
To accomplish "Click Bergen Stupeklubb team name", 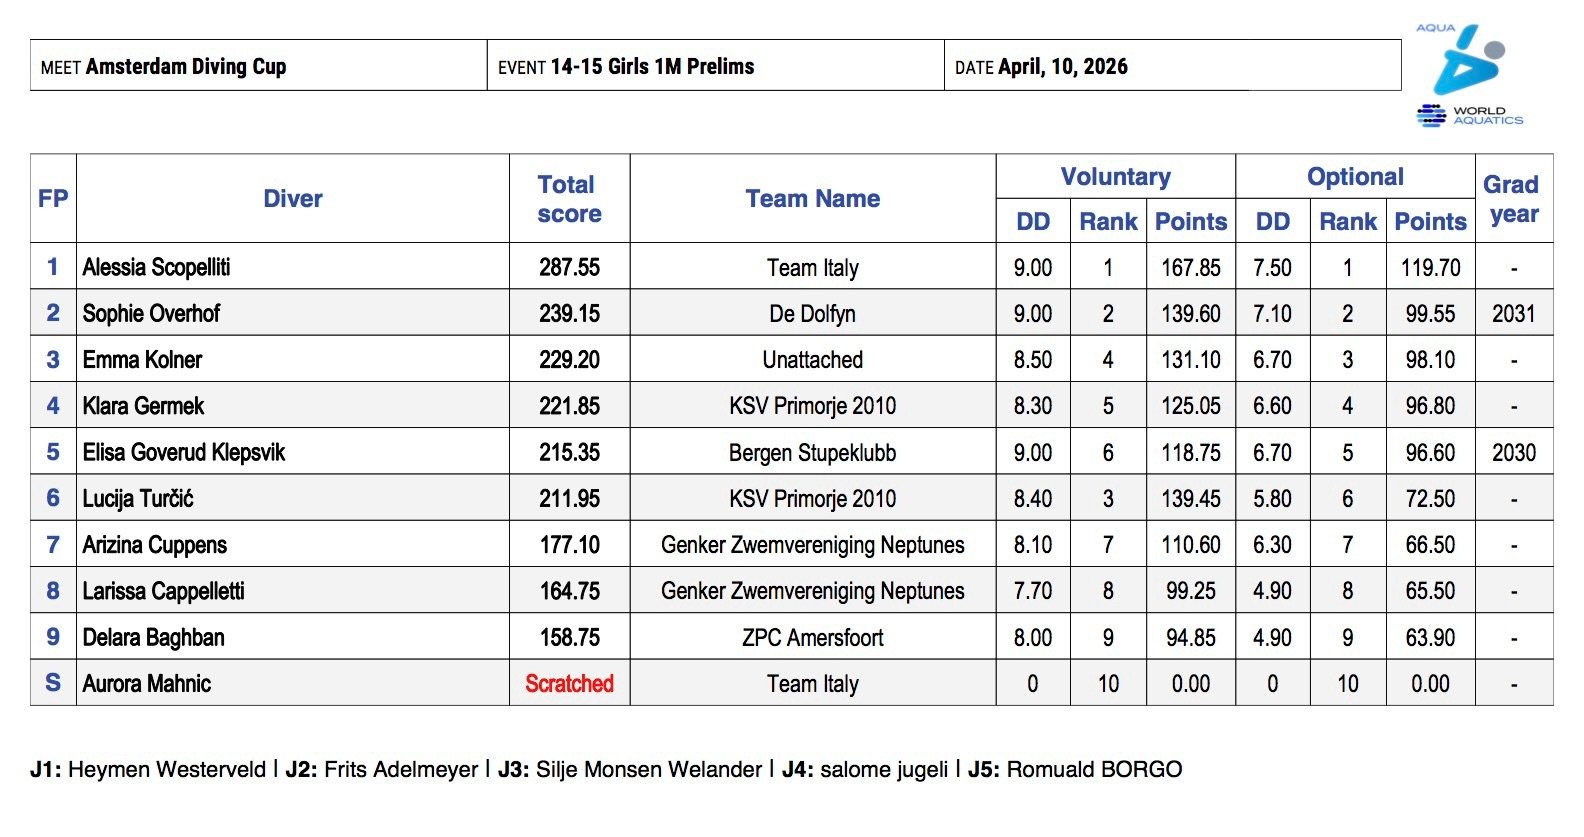I will tap(812, 453).
